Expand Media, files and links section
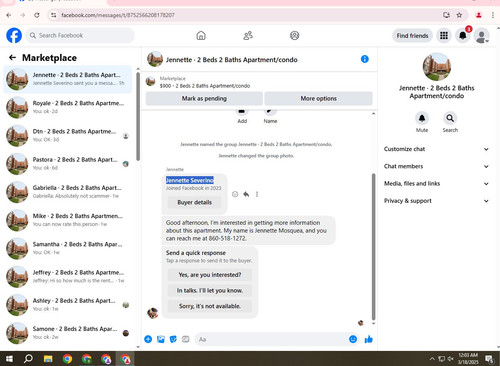This screenshot has width=500, height=366. [436, 184]
